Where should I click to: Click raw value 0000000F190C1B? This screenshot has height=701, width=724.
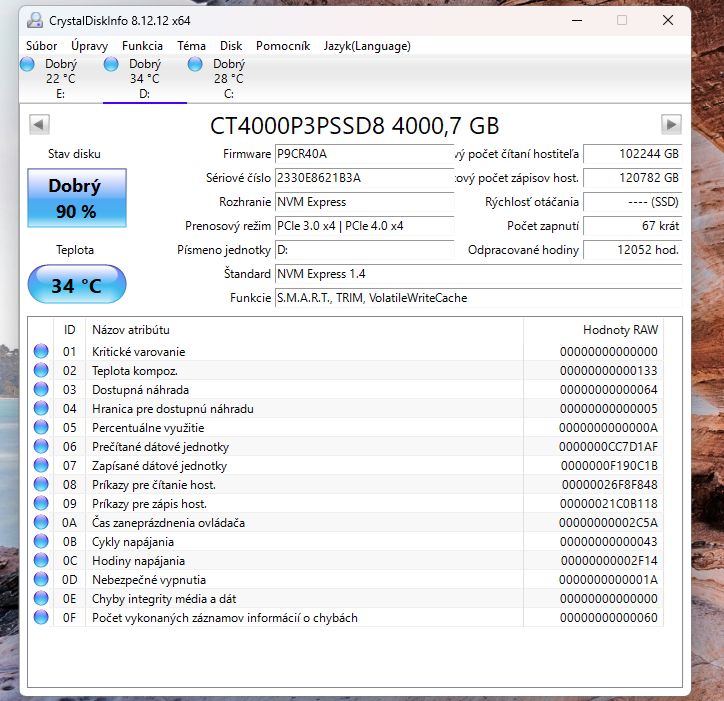[x=609, y=465]
